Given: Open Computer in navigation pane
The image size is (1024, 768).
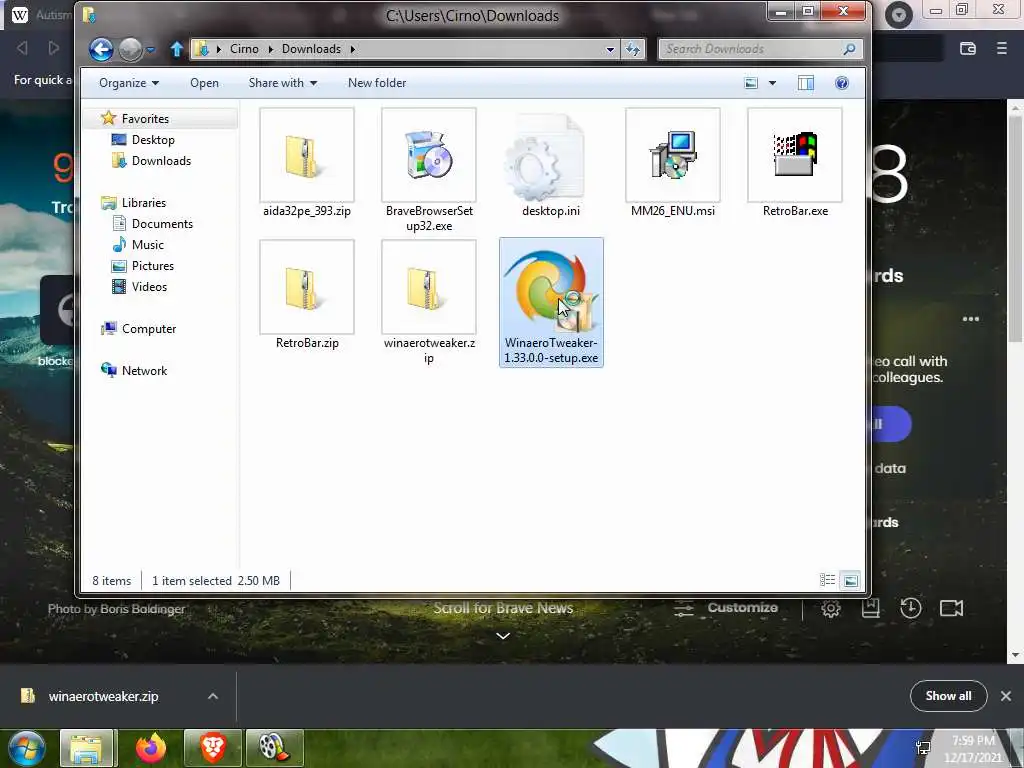Looking at the screenshot, I should point(149,328).
